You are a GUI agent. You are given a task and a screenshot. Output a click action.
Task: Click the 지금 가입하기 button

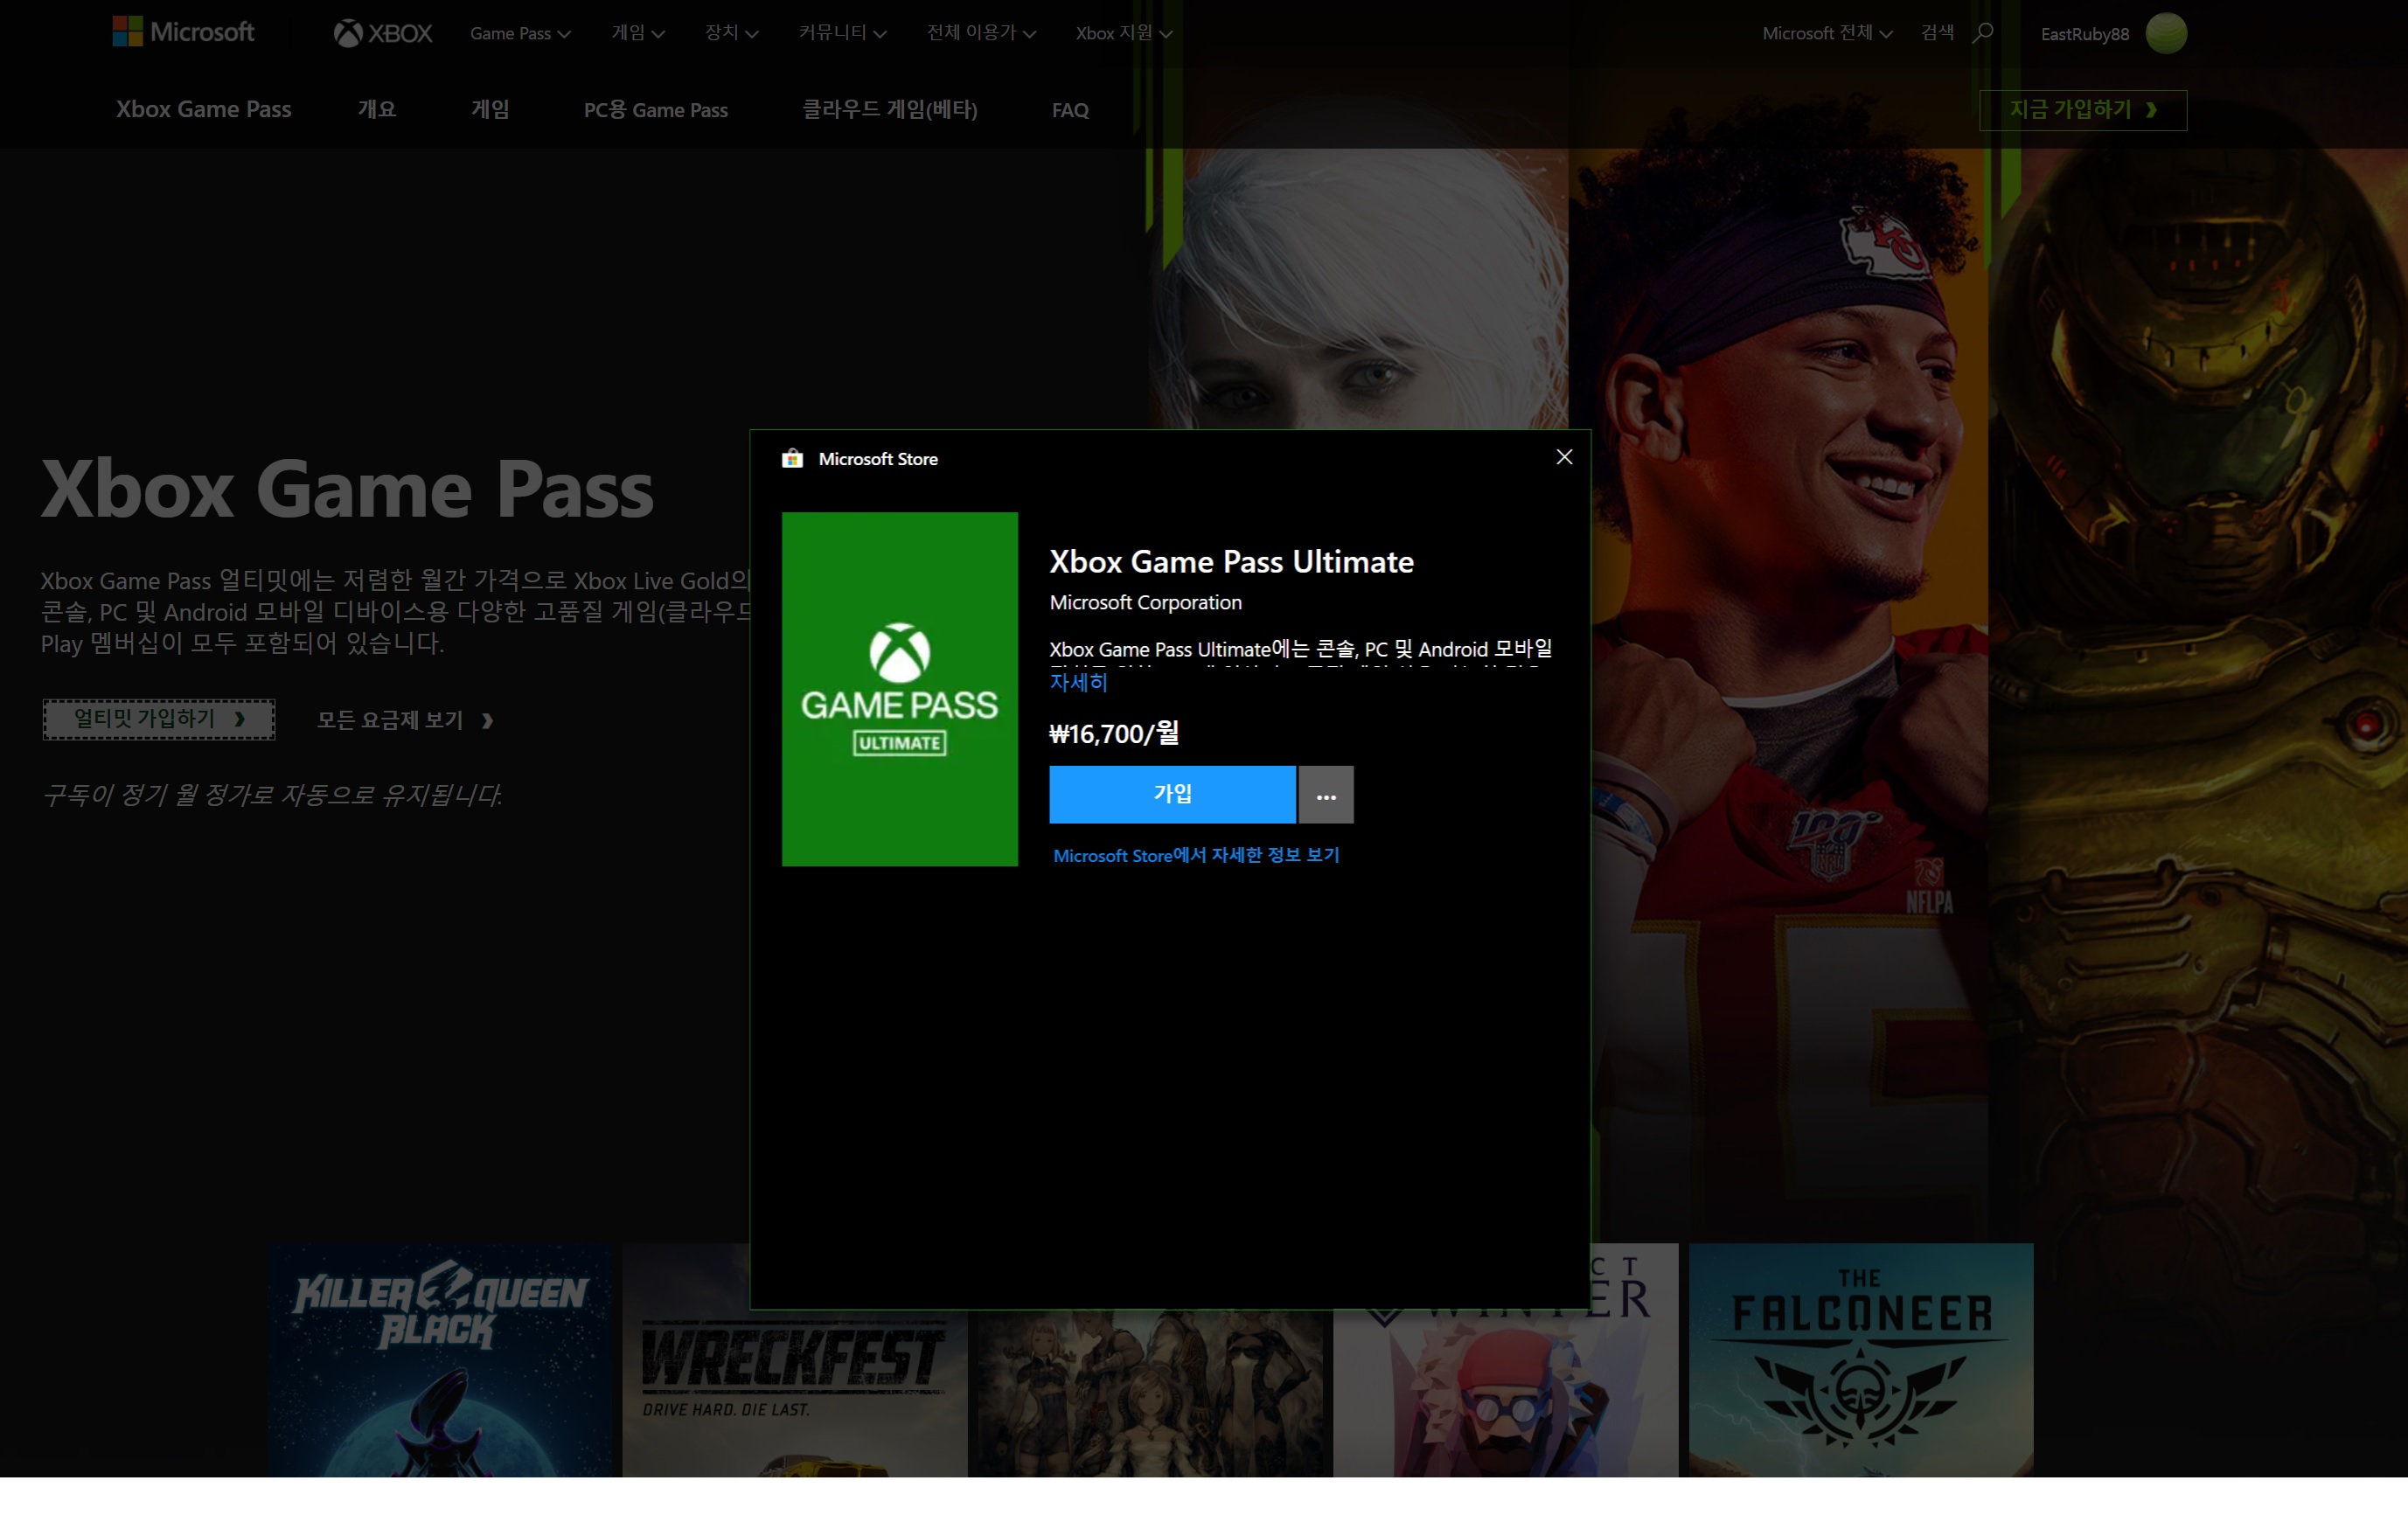point(2083,109)
